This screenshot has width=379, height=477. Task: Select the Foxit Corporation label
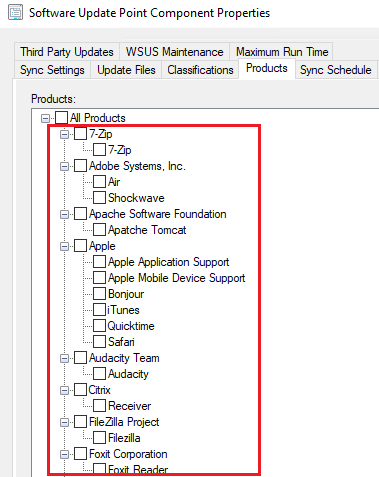click(x=128, y=454)
